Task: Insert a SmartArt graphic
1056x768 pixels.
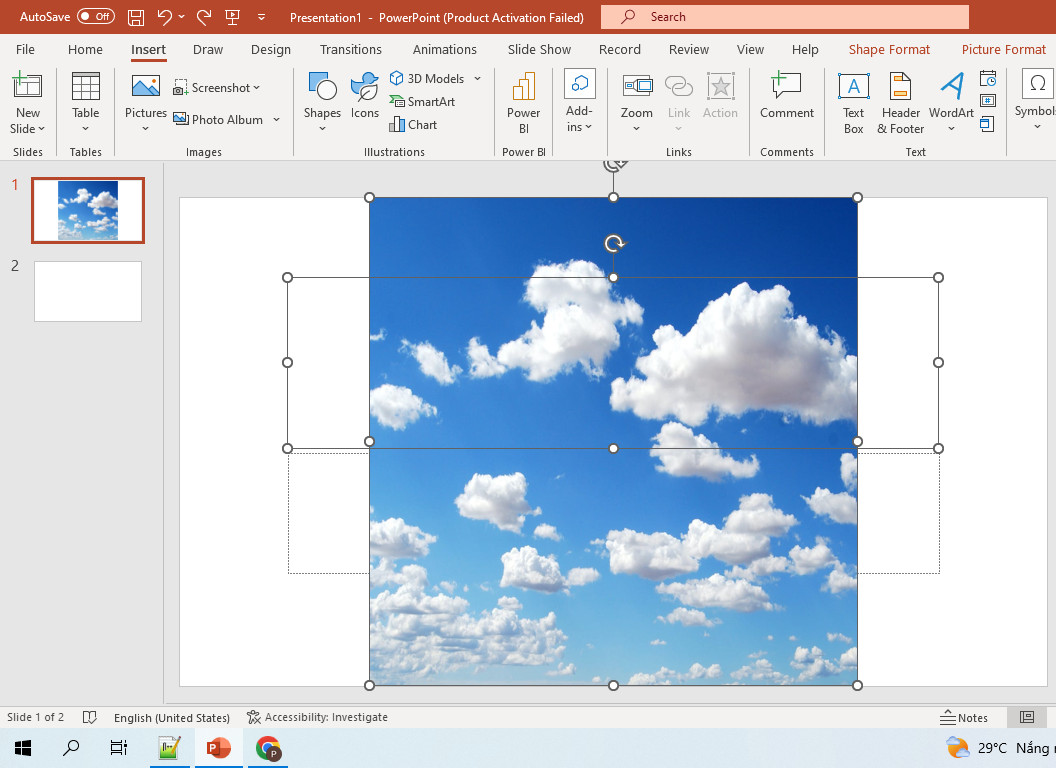Action: tap(422, 101)
